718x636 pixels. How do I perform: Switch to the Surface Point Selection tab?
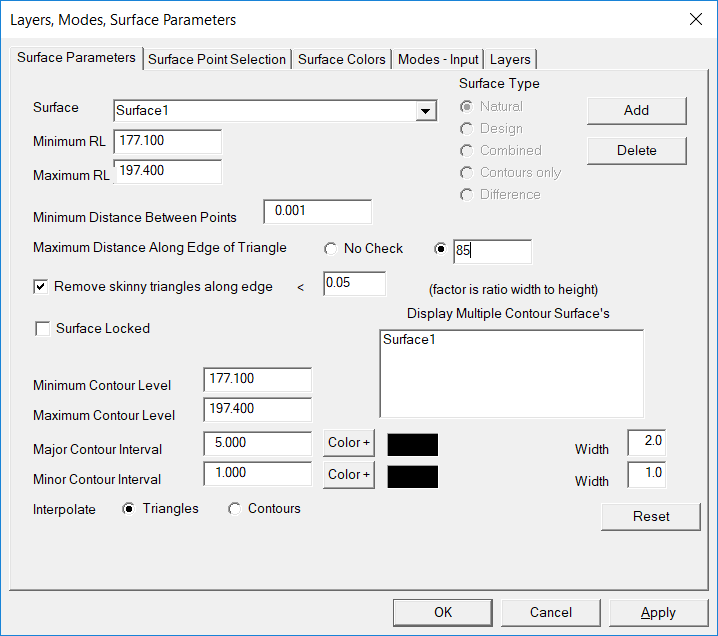point(217,59)
